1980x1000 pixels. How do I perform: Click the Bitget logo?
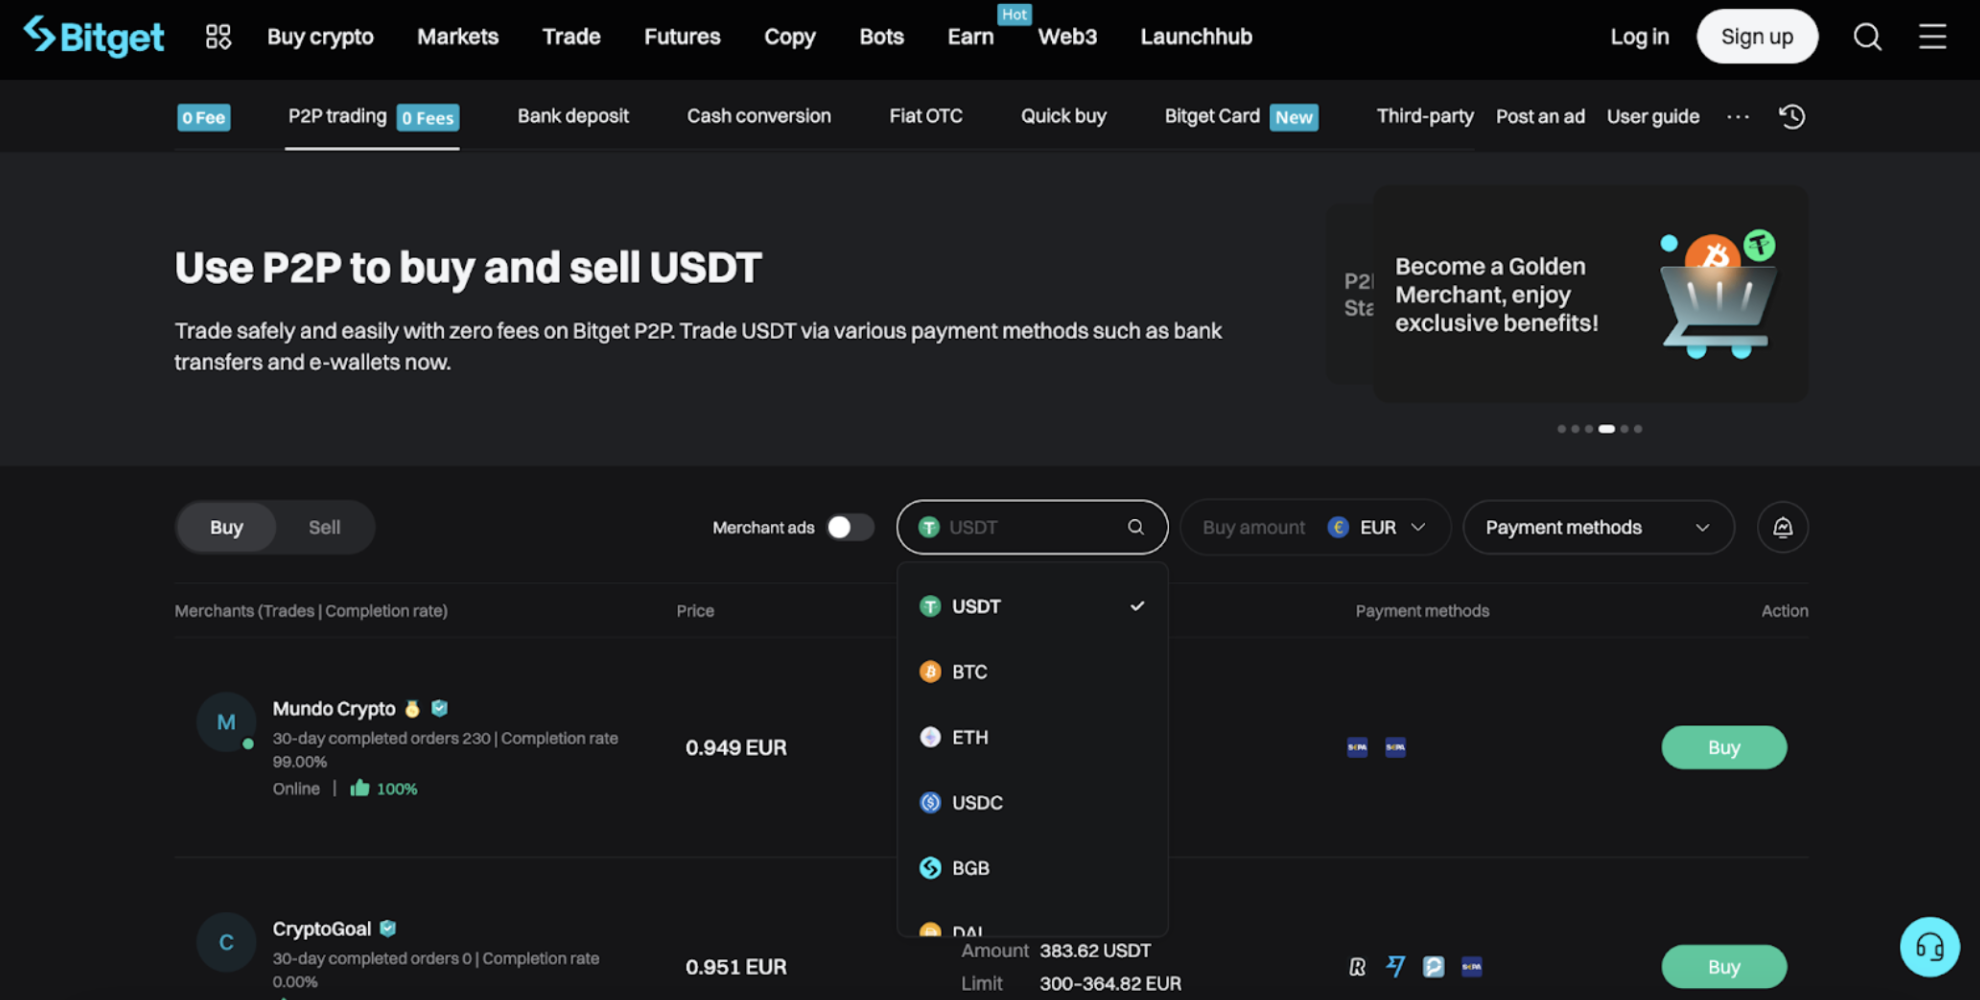[94, 37]
